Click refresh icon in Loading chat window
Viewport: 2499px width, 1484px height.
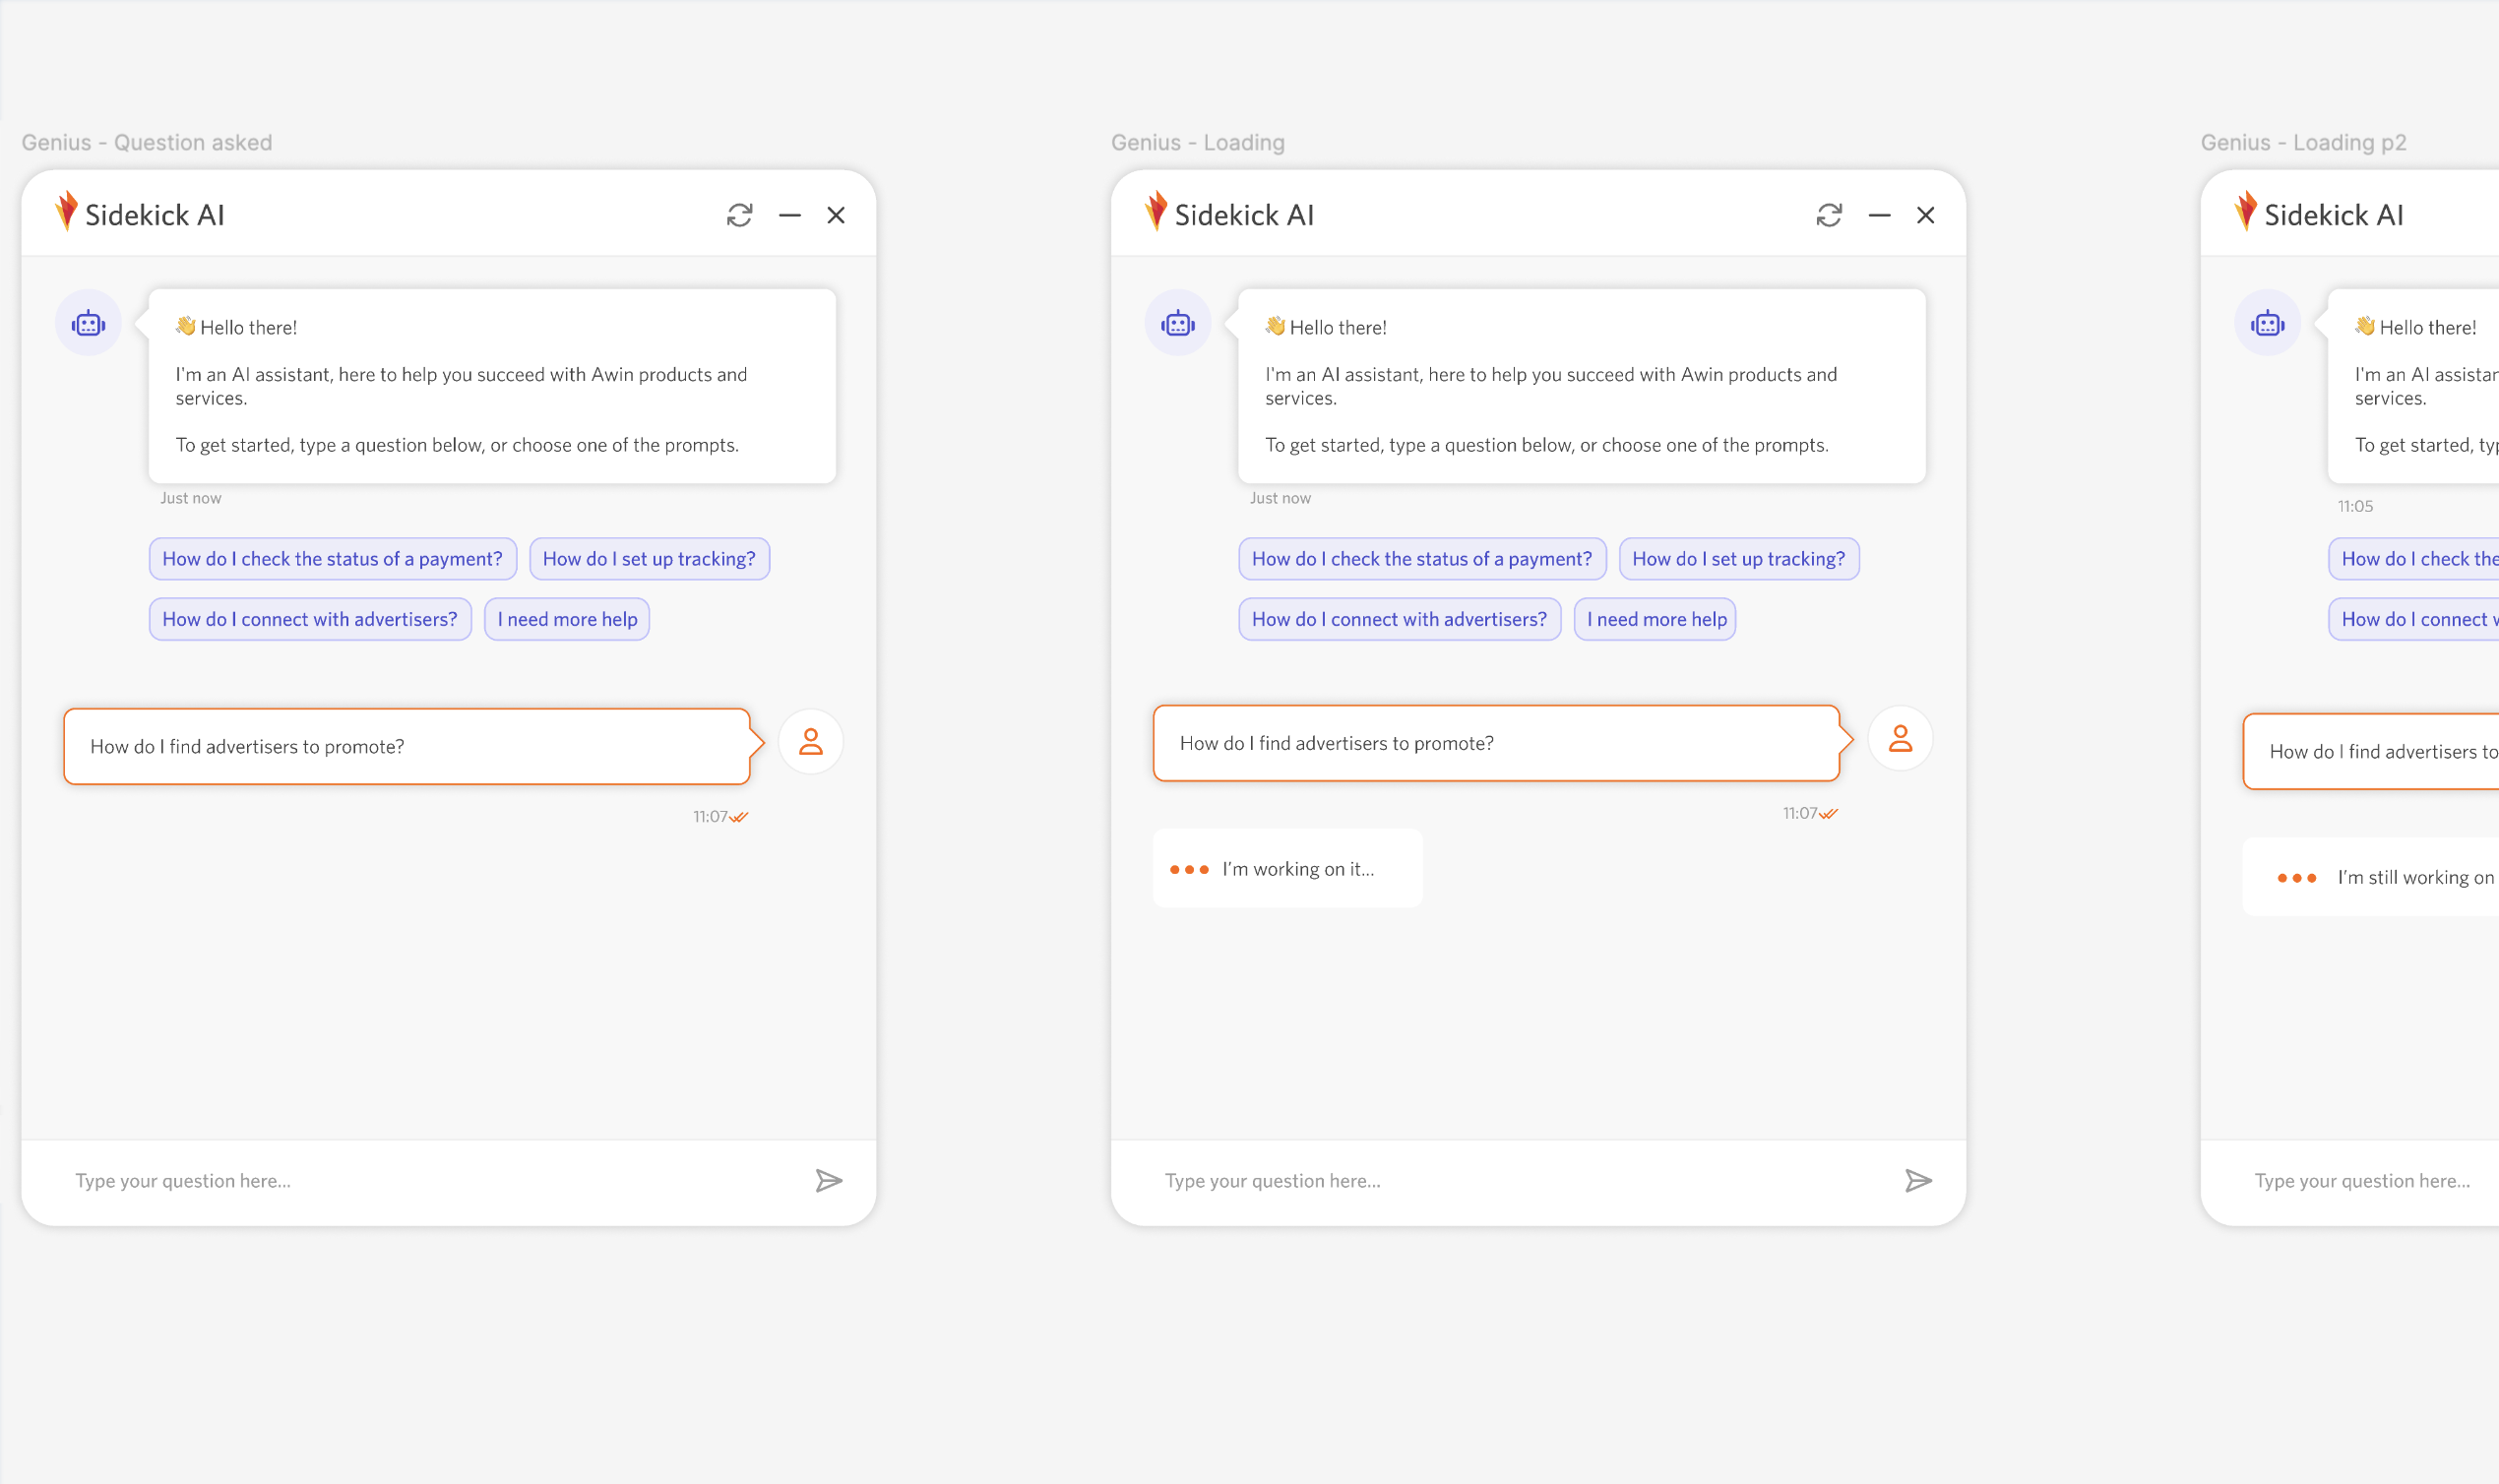coord(1828,215)
